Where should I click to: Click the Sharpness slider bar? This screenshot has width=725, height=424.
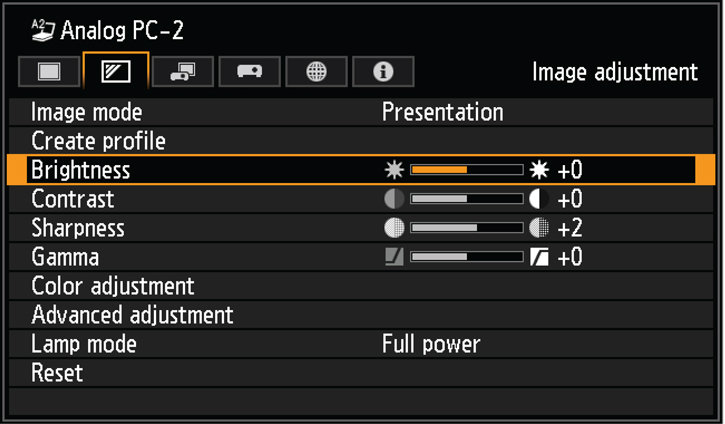pyautogui.click(x=467, y=228)
